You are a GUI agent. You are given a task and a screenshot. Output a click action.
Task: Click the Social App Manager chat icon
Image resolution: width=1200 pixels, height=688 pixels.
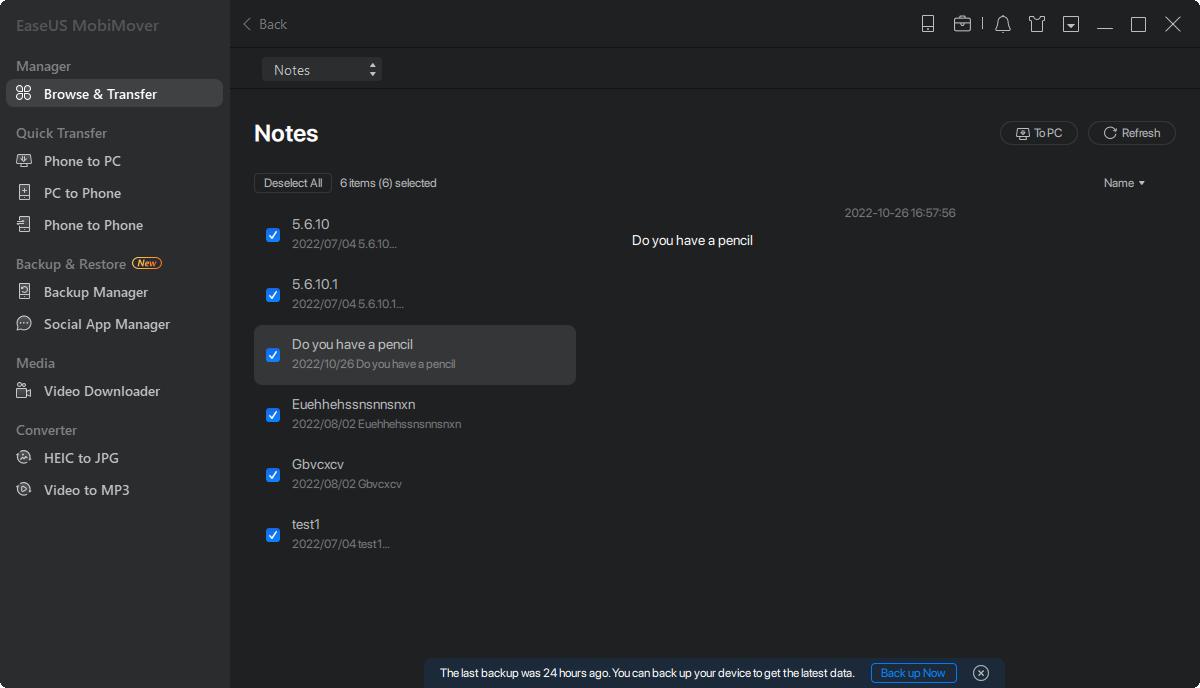(x=25, y=324)
